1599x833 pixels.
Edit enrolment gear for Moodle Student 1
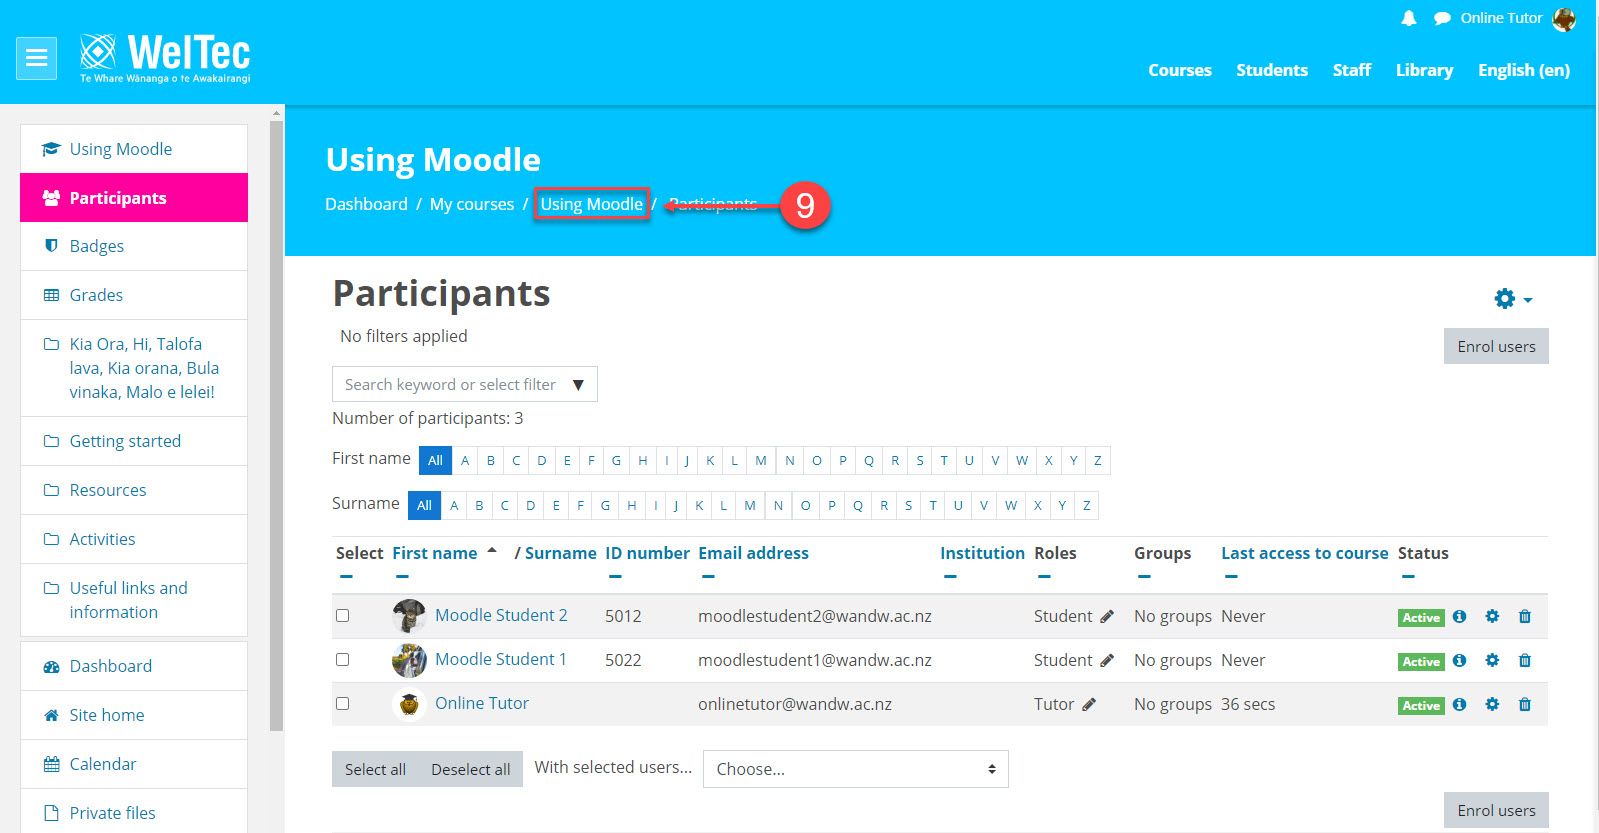pos(1492,660)
